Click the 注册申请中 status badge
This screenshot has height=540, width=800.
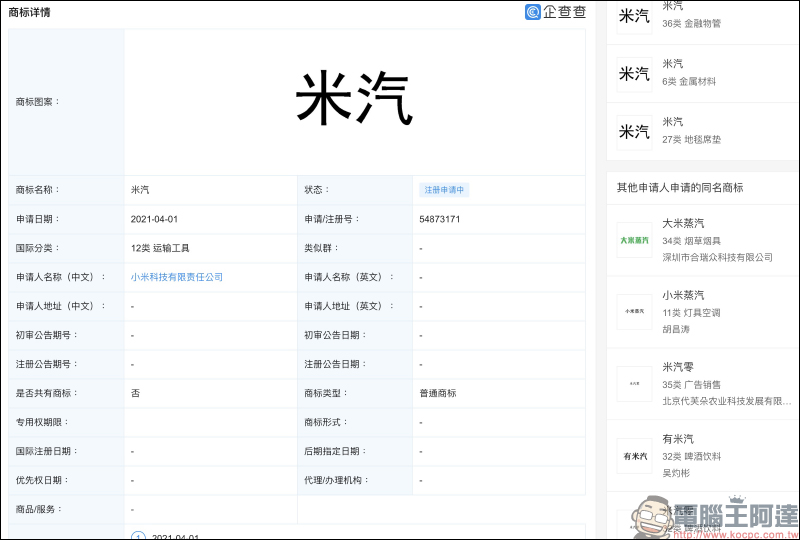point(445,190)
